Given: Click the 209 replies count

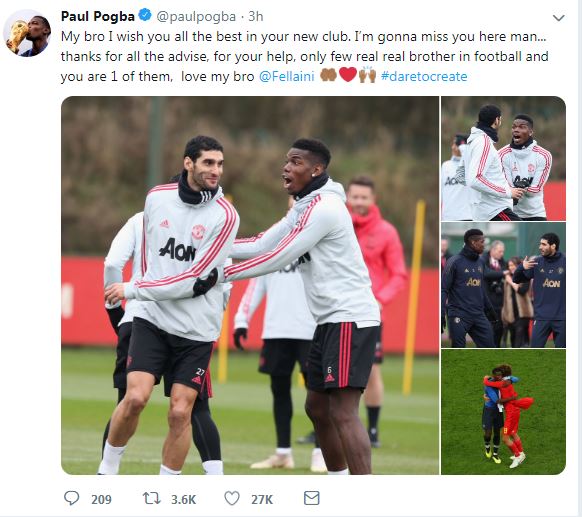Looking at the screenshot, I should (101, 500).
